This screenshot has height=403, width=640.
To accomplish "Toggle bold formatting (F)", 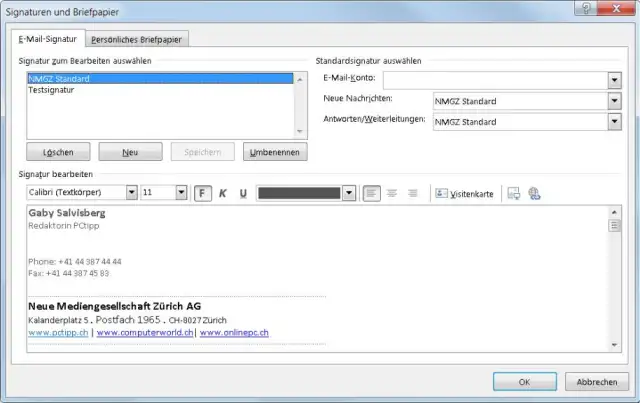I will tap(202, 193).
